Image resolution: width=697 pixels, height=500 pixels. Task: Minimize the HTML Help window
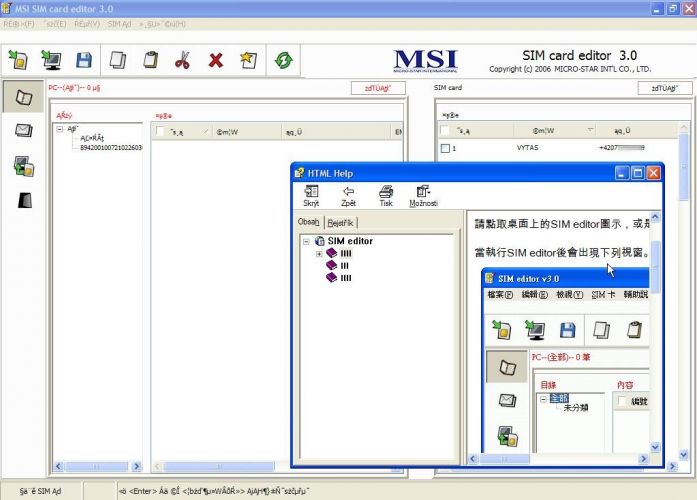coord(622,173)
